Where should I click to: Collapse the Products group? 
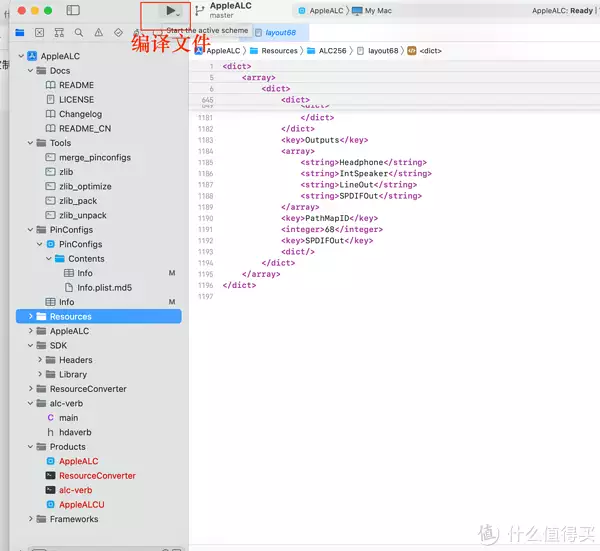pyautogui.click(x=30, y=447)
